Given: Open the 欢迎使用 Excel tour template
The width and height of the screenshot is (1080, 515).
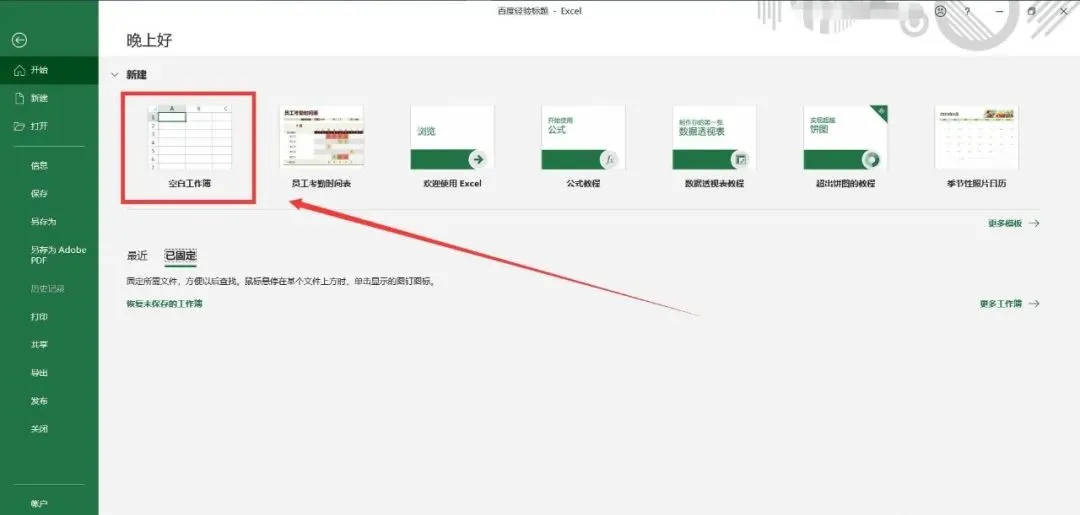Looking at the screenshot, I should click(452, 147).
